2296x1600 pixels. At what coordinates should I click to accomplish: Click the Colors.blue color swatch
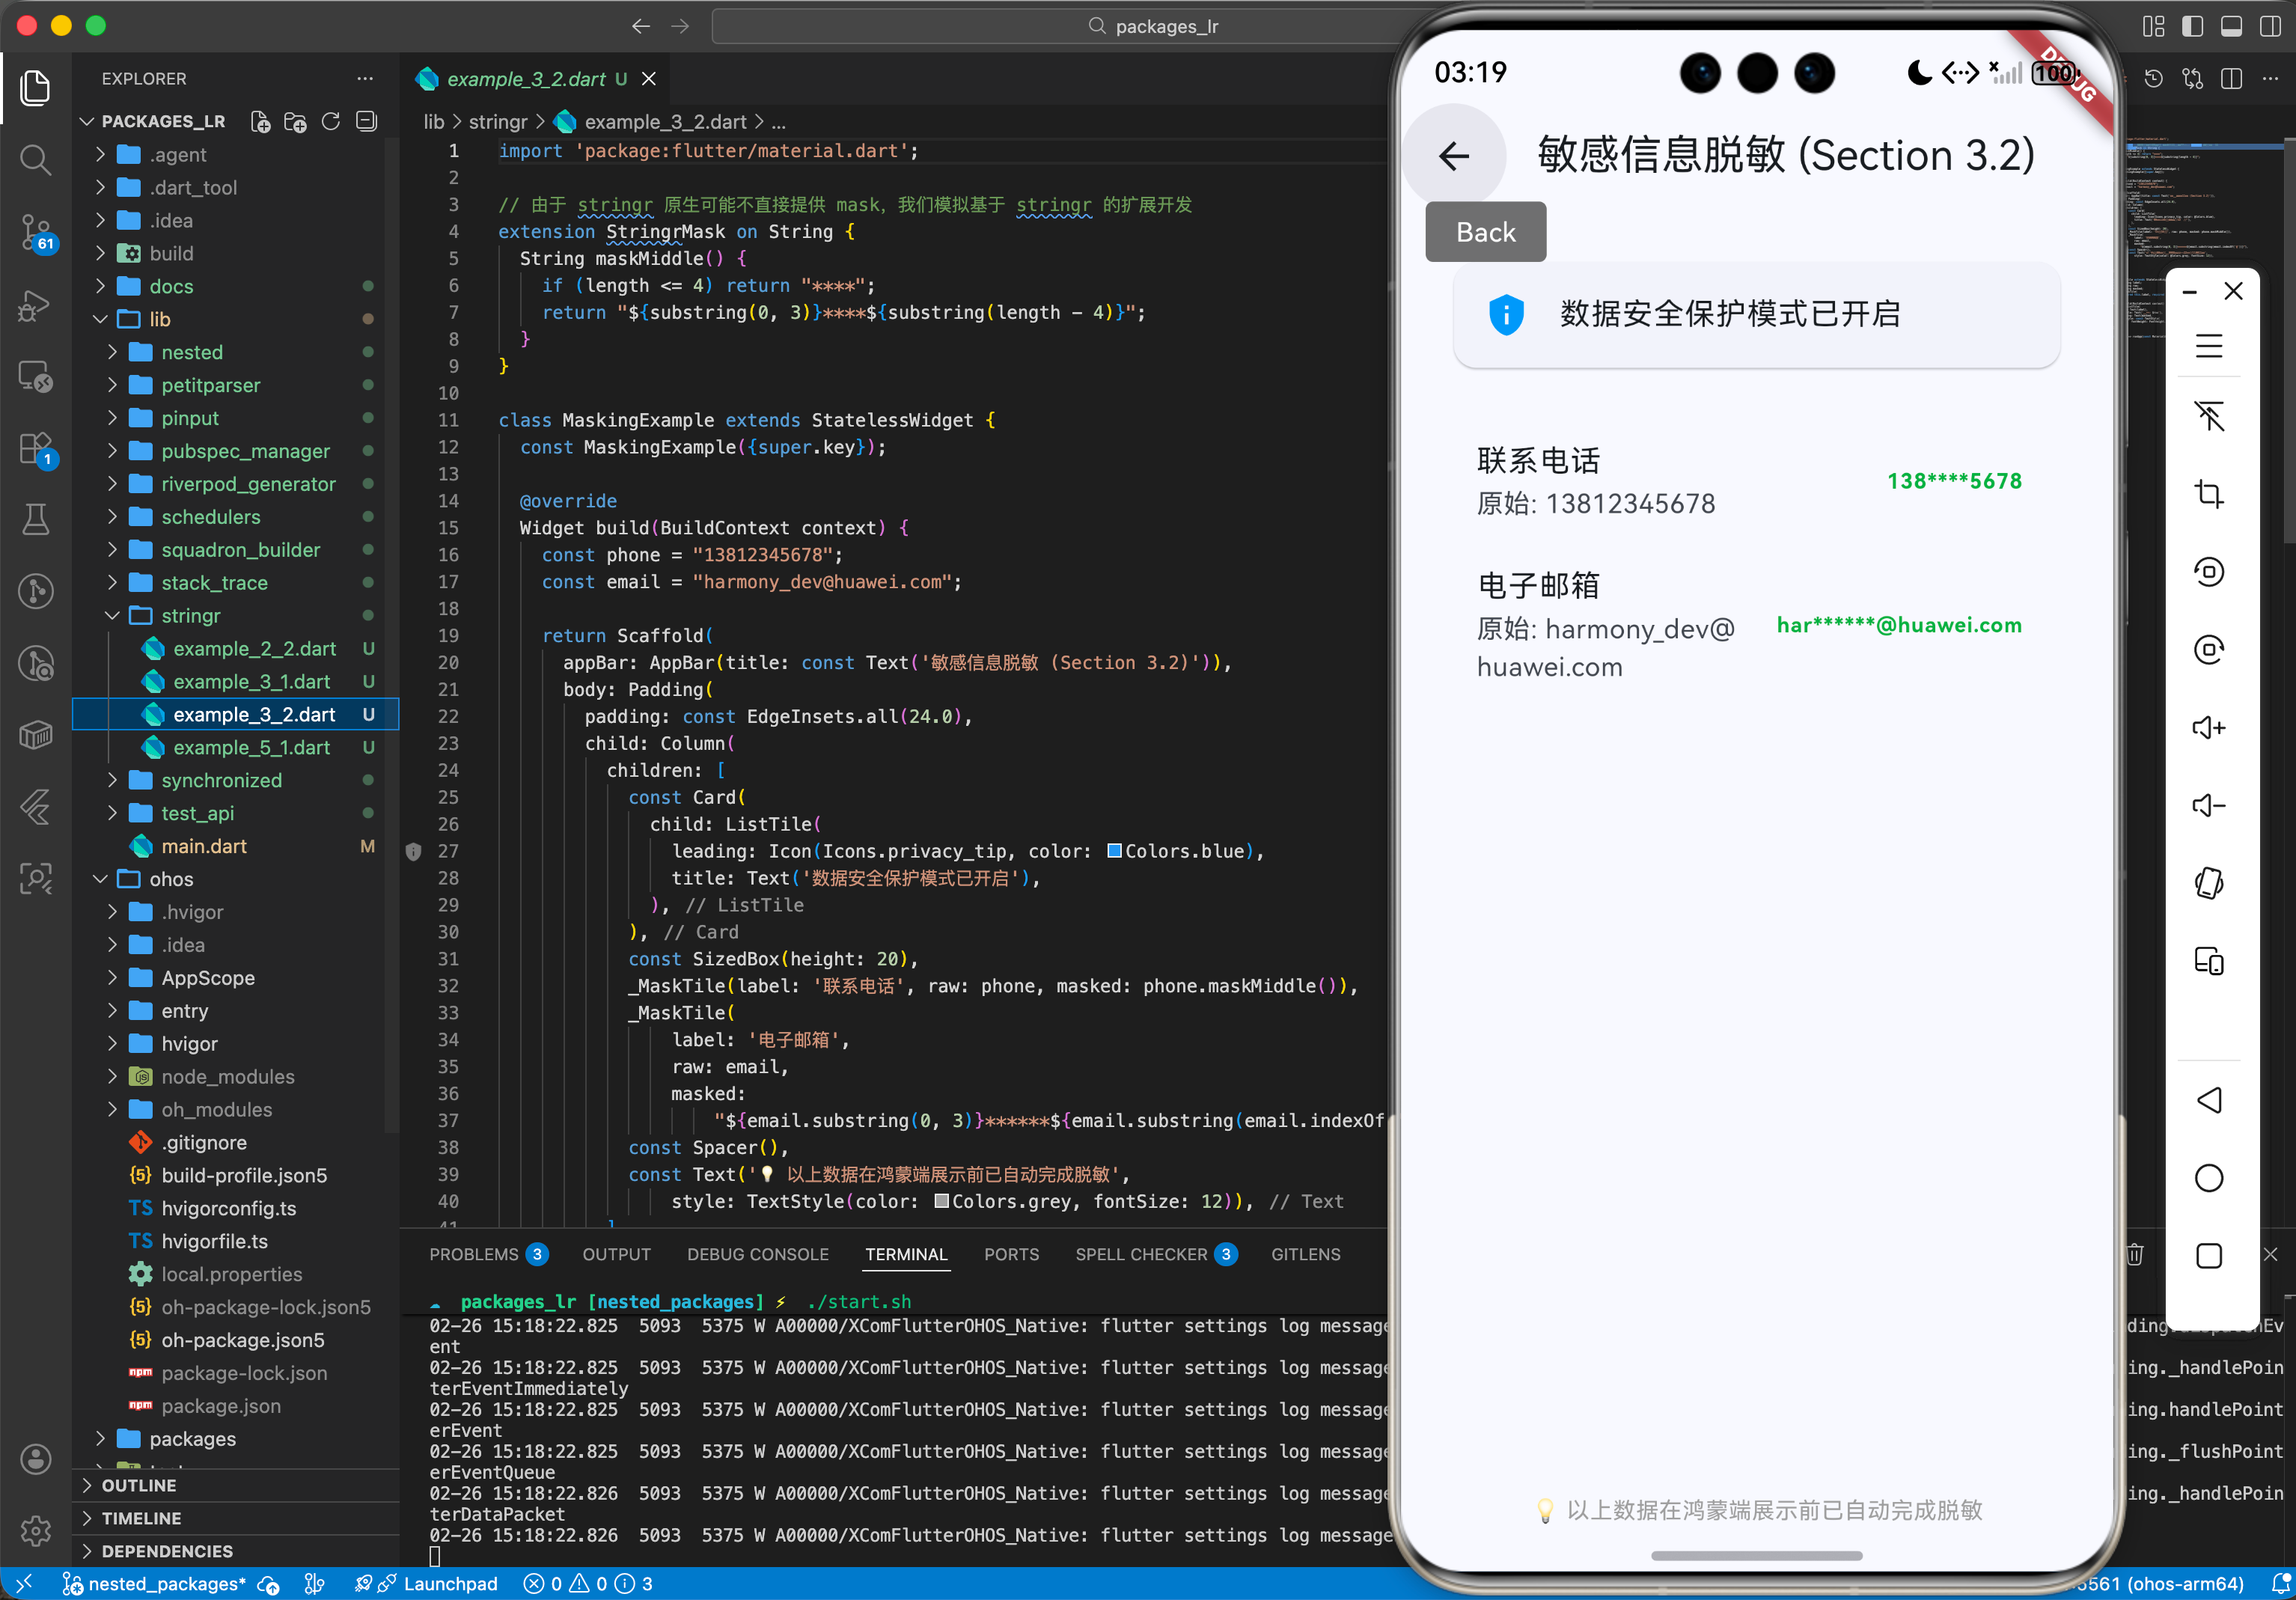tap(1114, 851)
